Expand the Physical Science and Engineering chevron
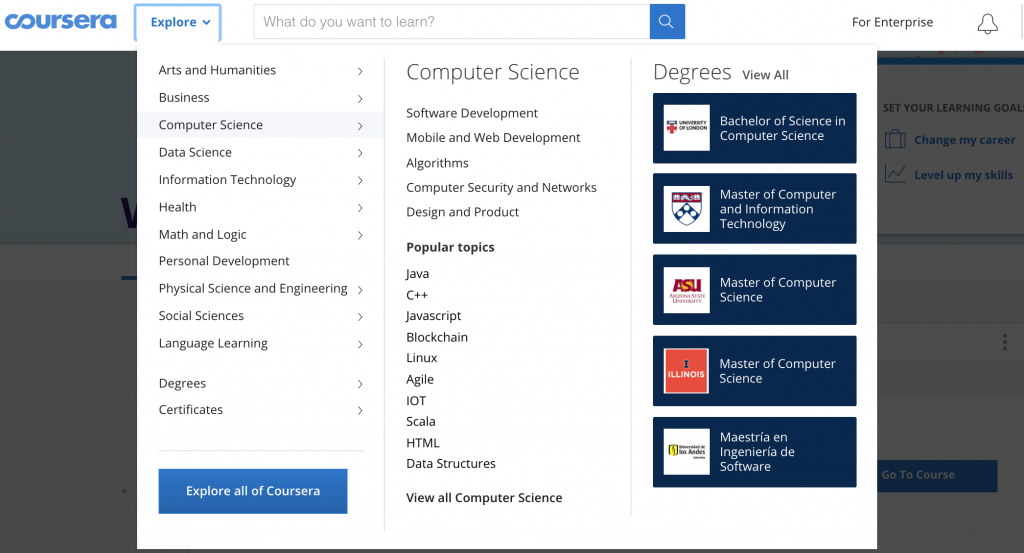 point(360,289)
